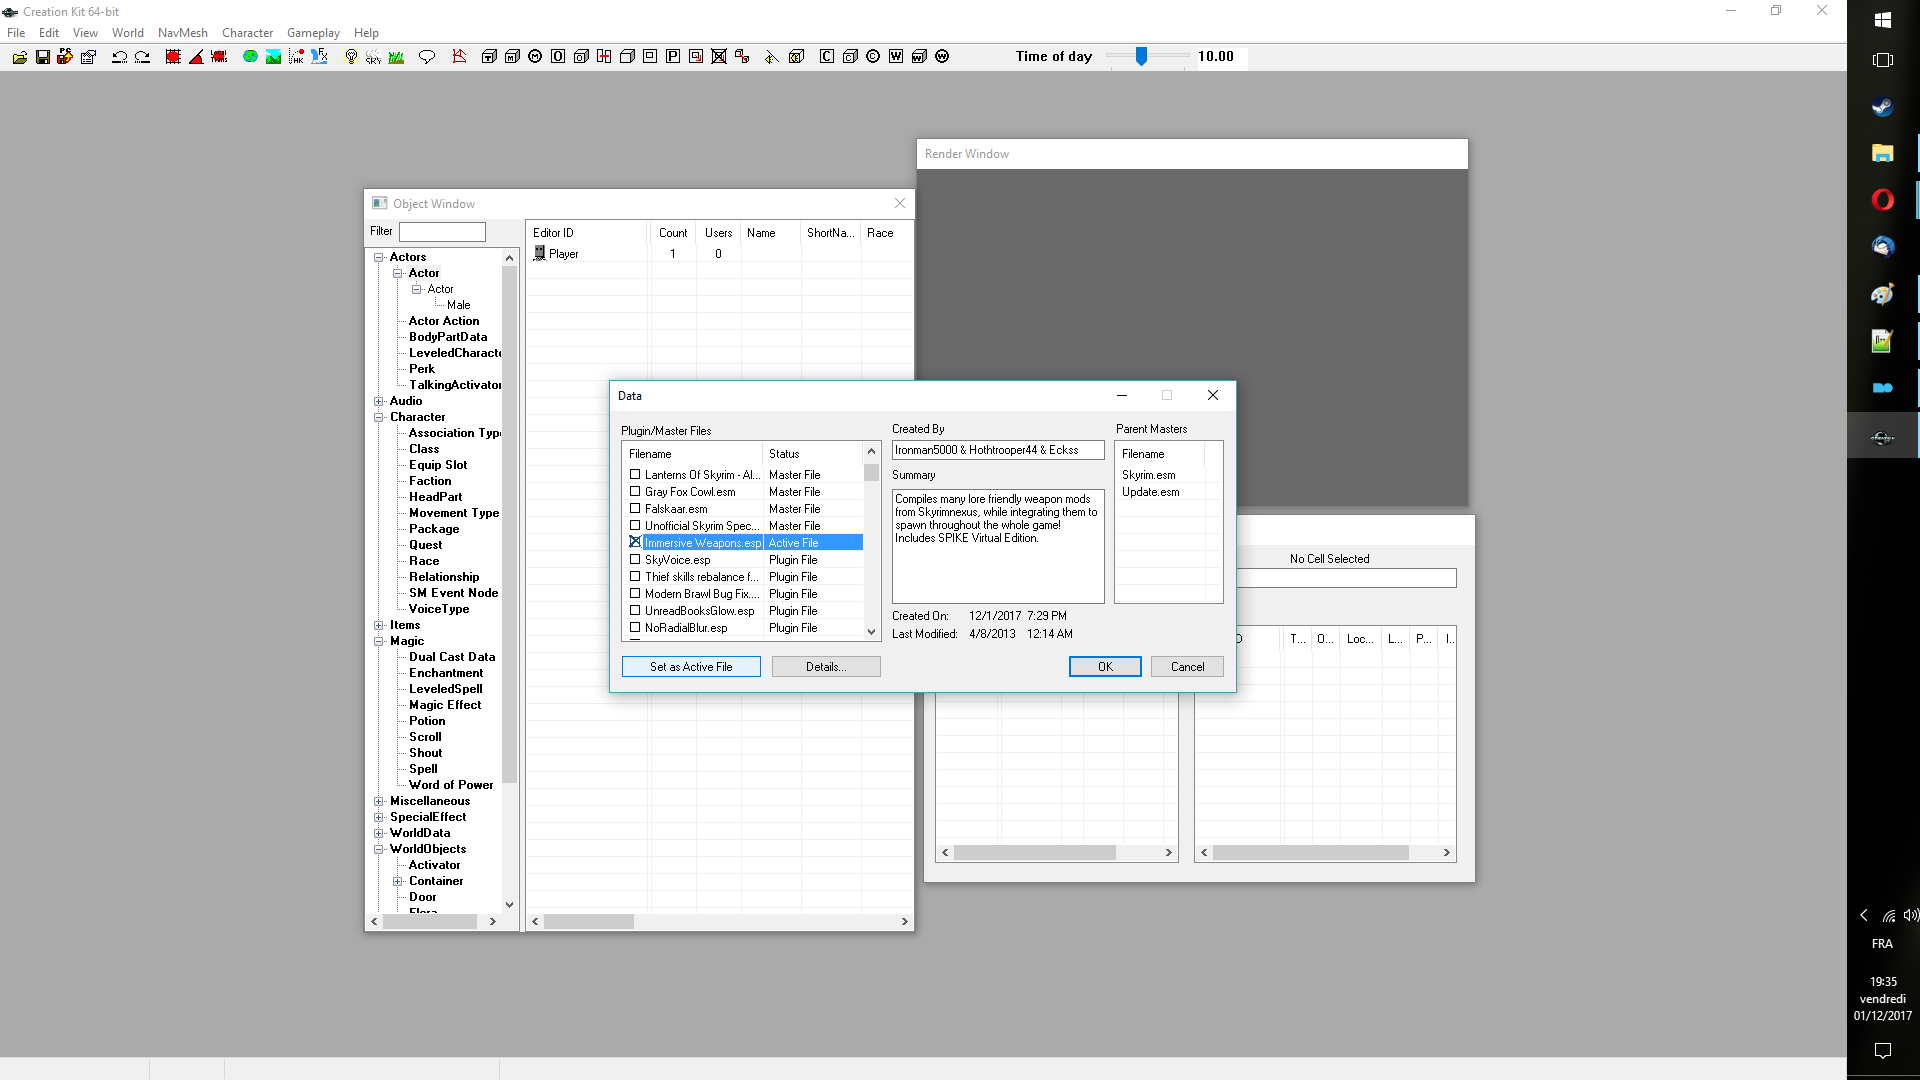Open the NavMesh menu

tap(183, 33)
